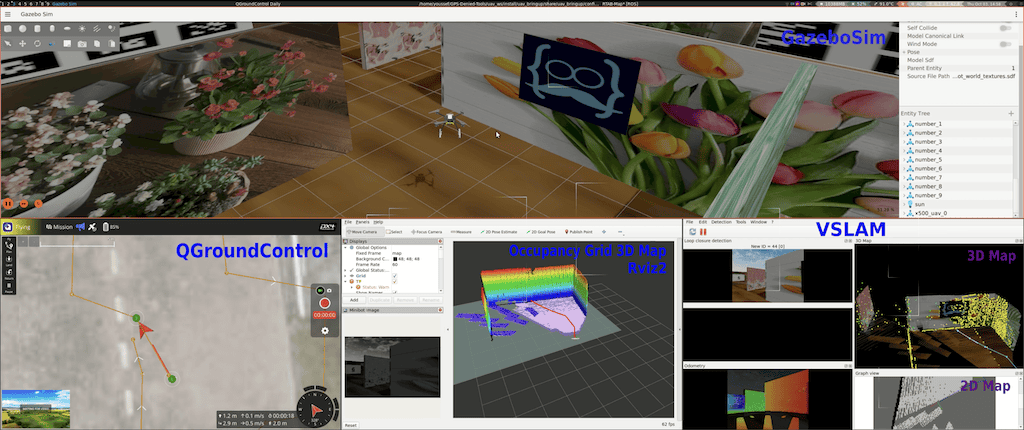Open Rviz File menu
Image resolution: width=1024 pixels, height=430 pixels.
tap(348, 222)
